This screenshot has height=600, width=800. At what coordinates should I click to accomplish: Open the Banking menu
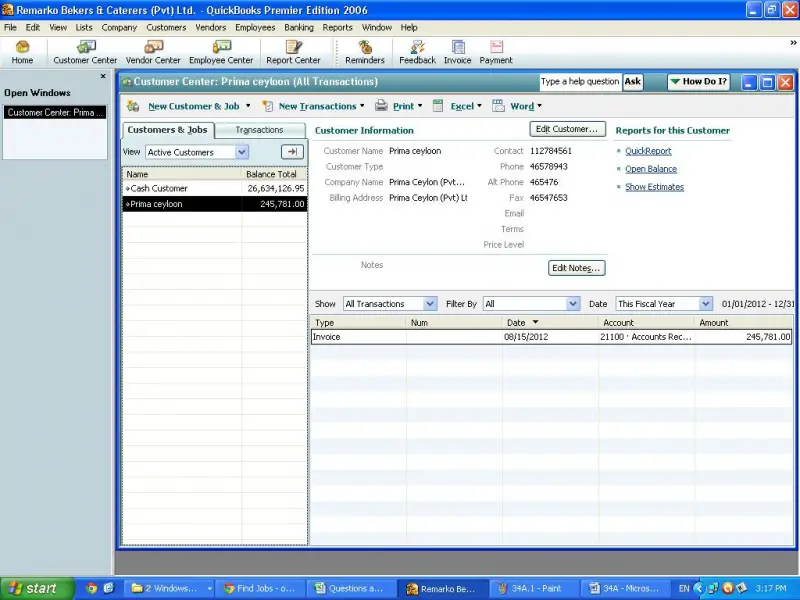pyautogui.click(x=299, y=28)
